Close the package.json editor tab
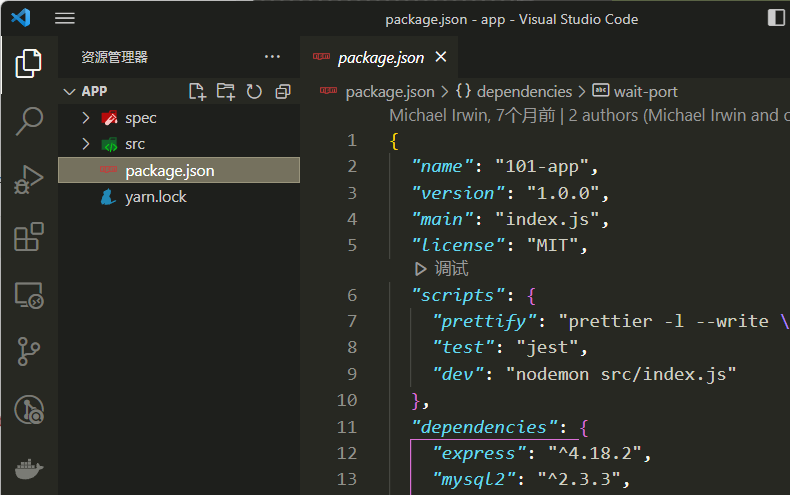This screenshot has width=790, height=495. click(x=440, y=57)
